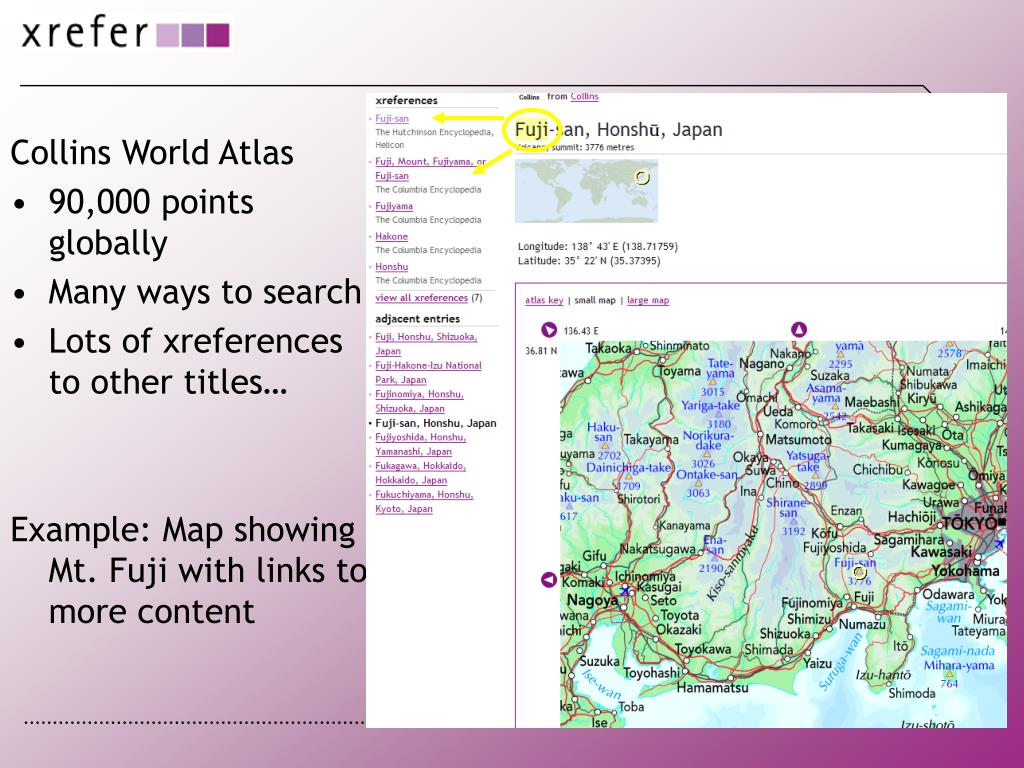The height and width of the screenshot is (768, 1024).
Task: Open 'Fukuchiyama, Honshu, Kyoto, Japan' entry
Action: tap(424, 502)
